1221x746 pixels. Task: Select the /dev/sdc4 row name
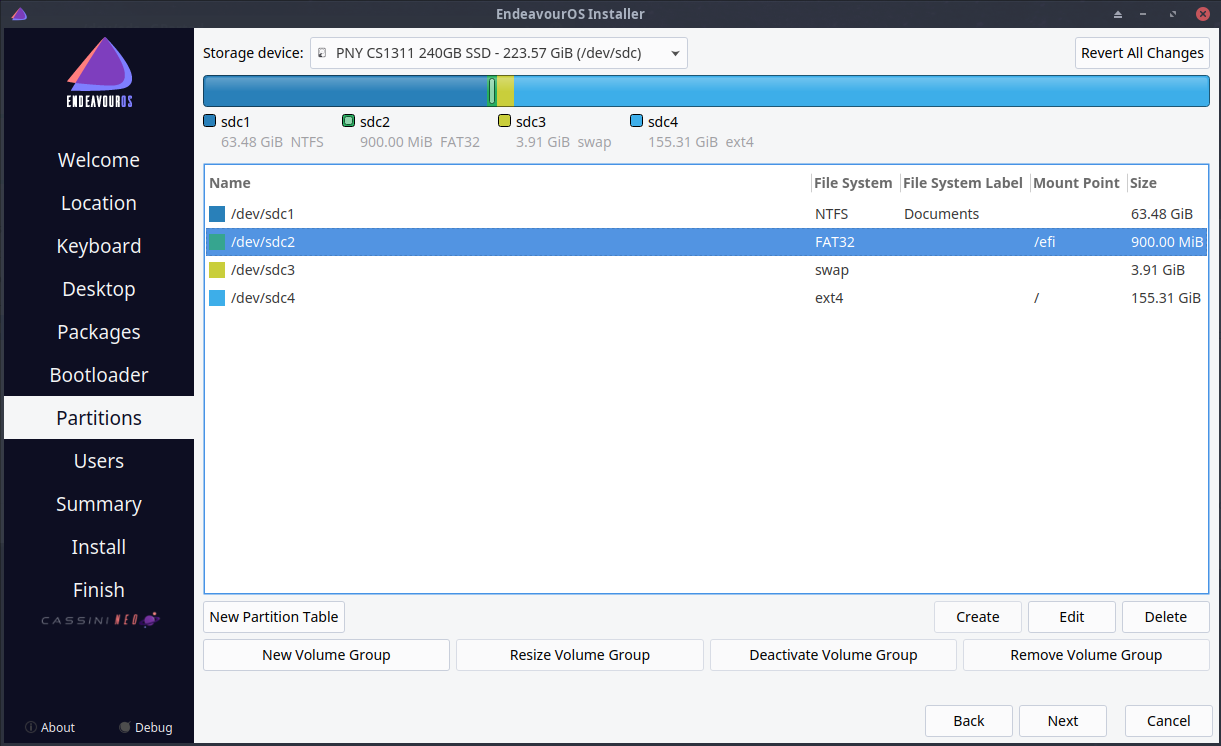262,298
